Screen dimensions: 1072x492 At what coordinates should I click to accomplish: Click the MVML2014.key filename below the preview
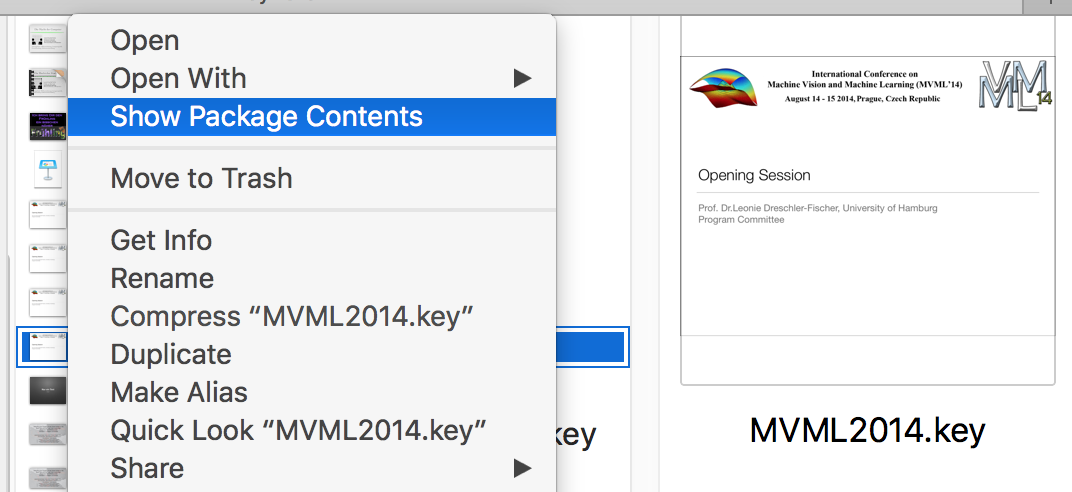point(867,430)
